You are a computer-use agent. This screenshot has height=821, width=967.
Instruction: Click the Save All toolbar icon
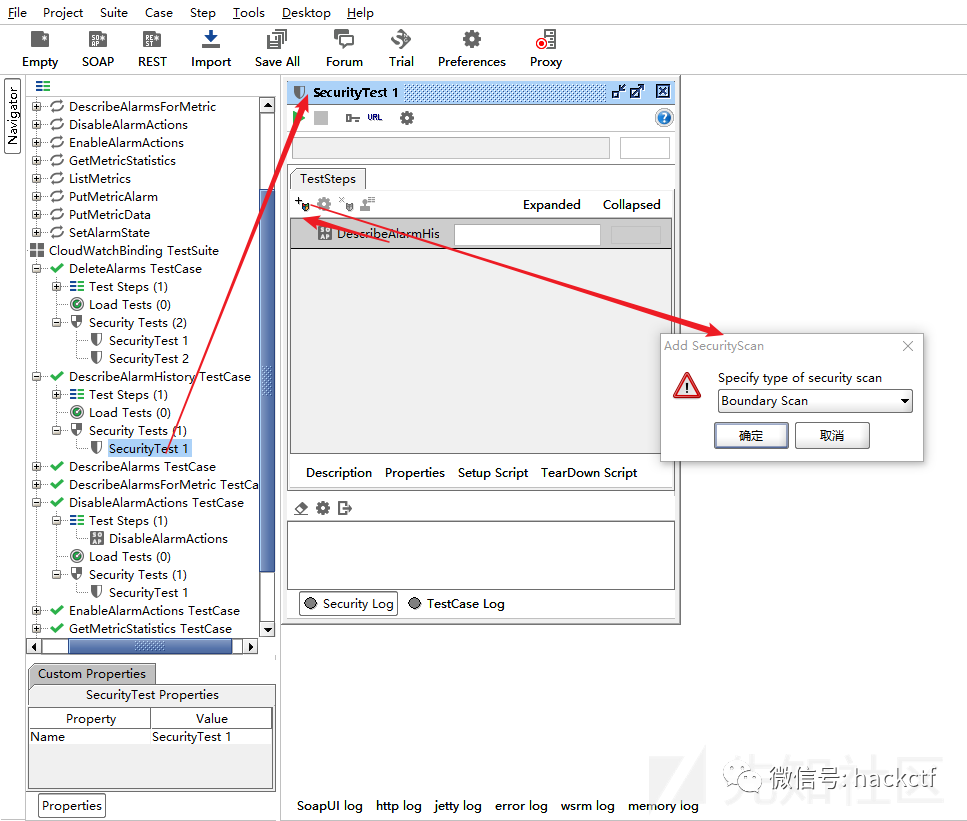(x=277, y=49)
